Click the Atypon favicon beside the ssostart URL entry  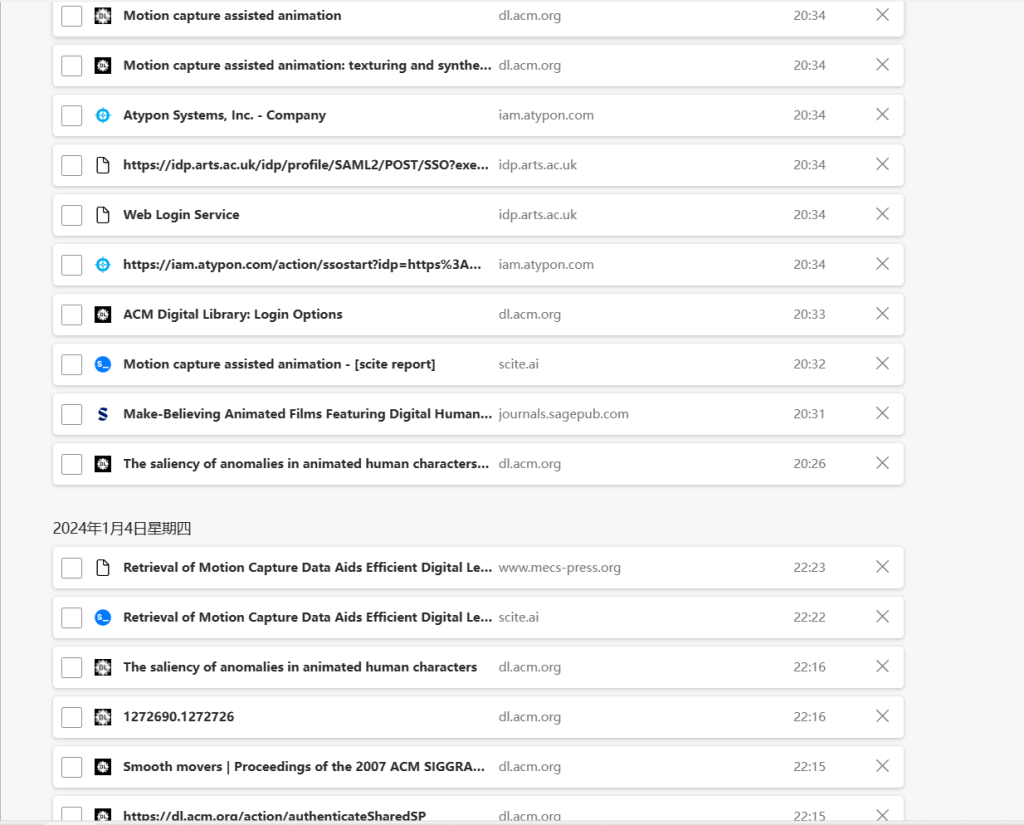pos(103,265)
